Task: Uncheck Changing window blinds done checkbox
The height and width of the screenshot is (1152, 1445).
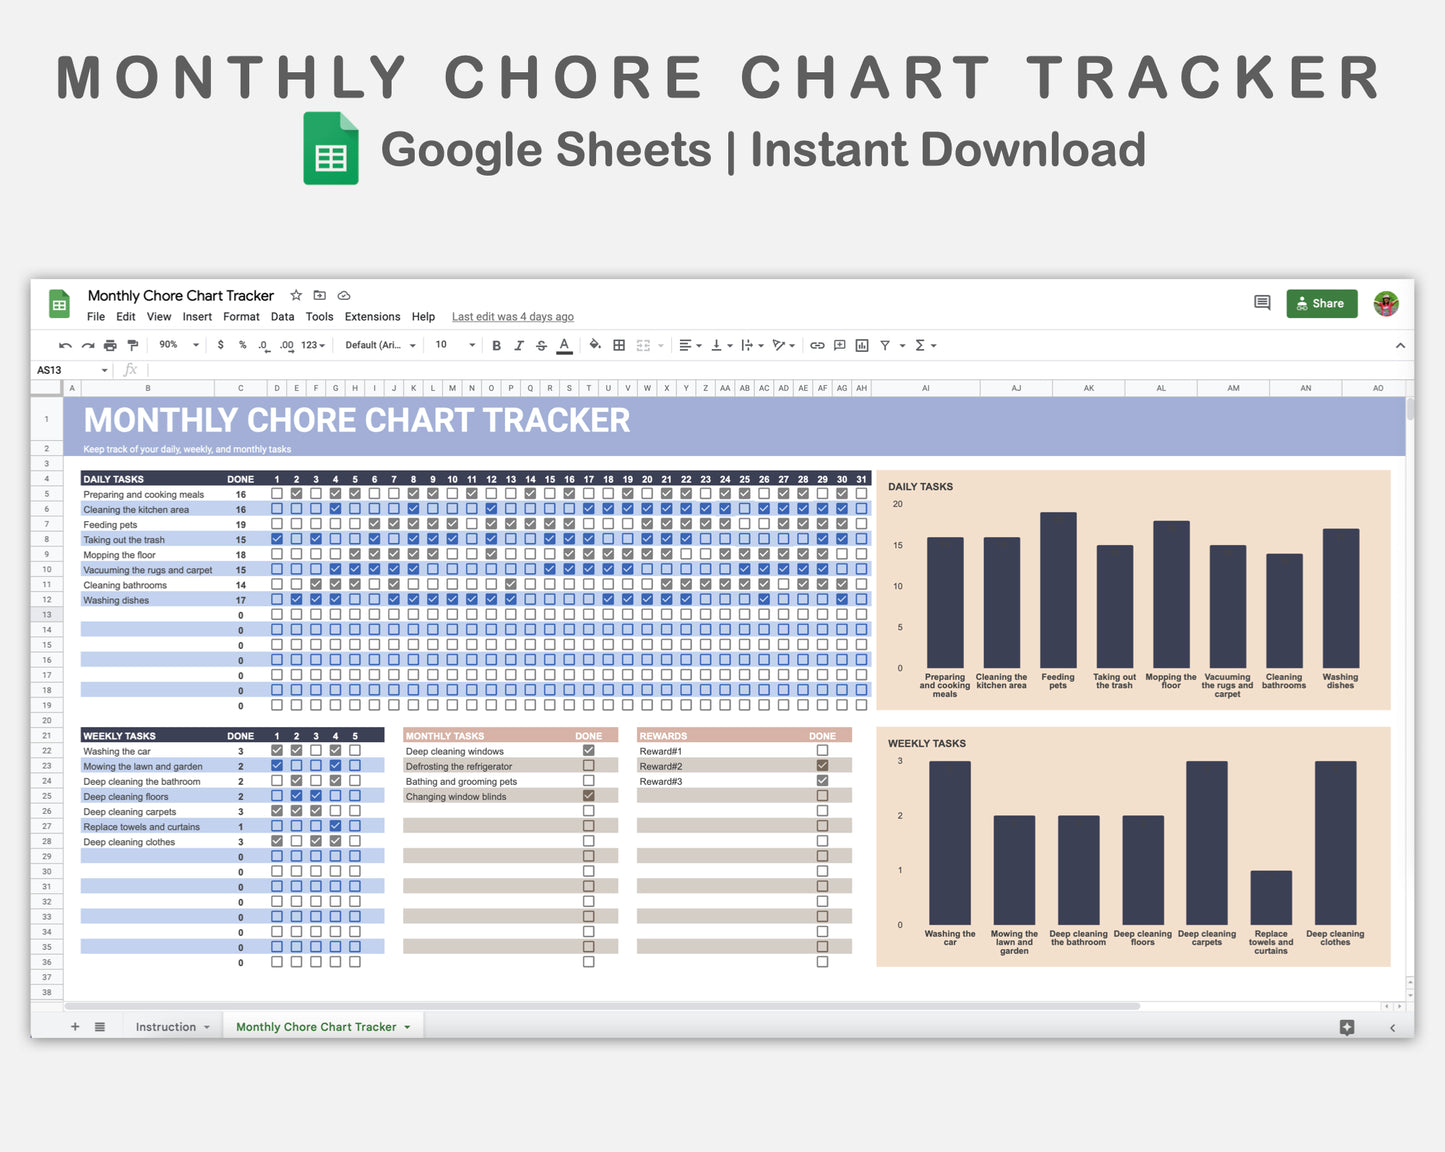Action: coord(588,795)
